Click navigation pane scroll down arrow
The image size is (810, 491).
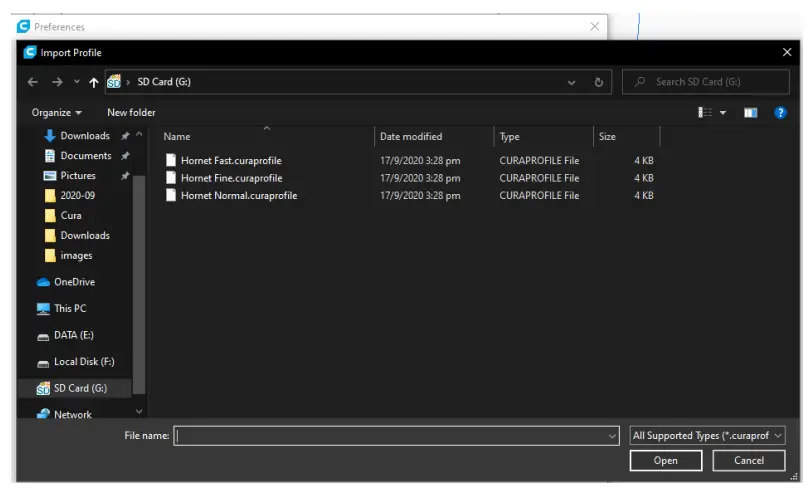[139, 411]
